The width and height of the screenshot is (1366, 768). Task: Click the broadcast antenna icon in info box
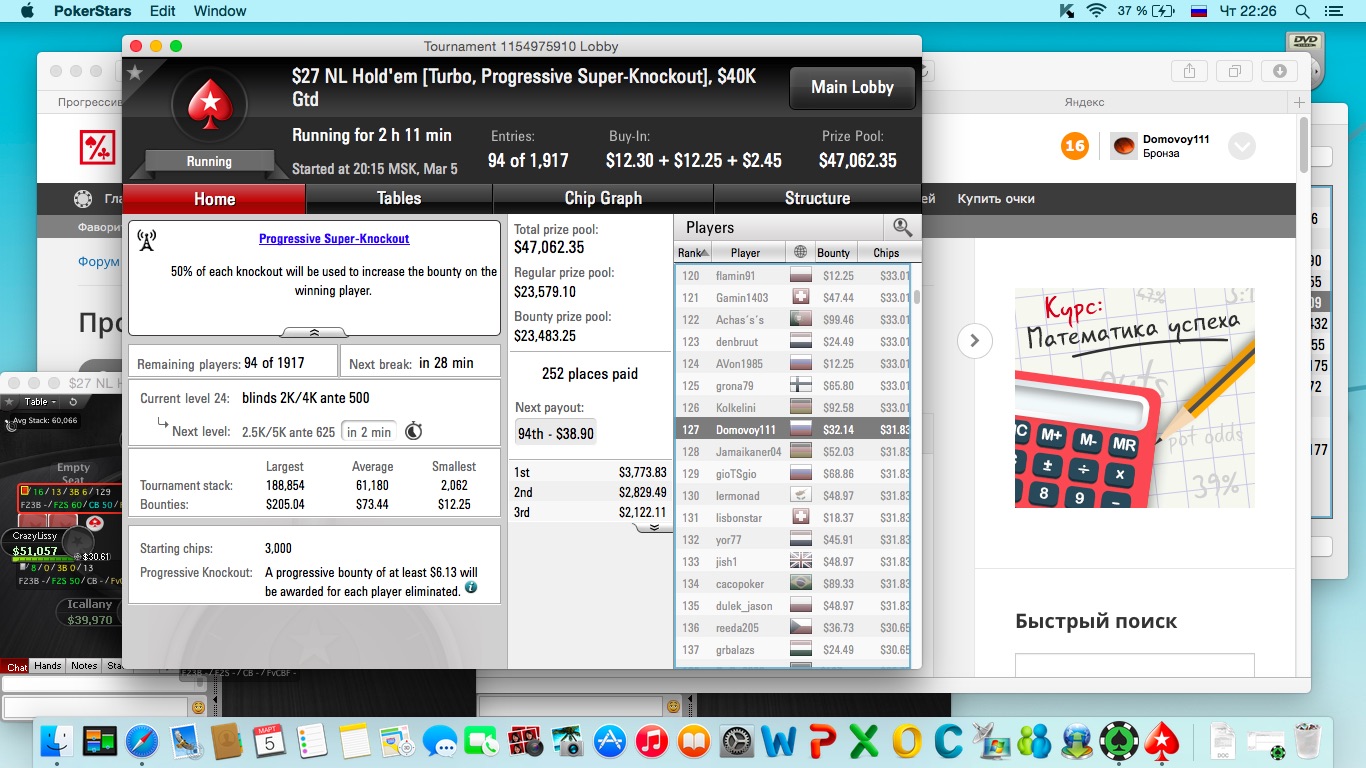(x=146, y=240)
